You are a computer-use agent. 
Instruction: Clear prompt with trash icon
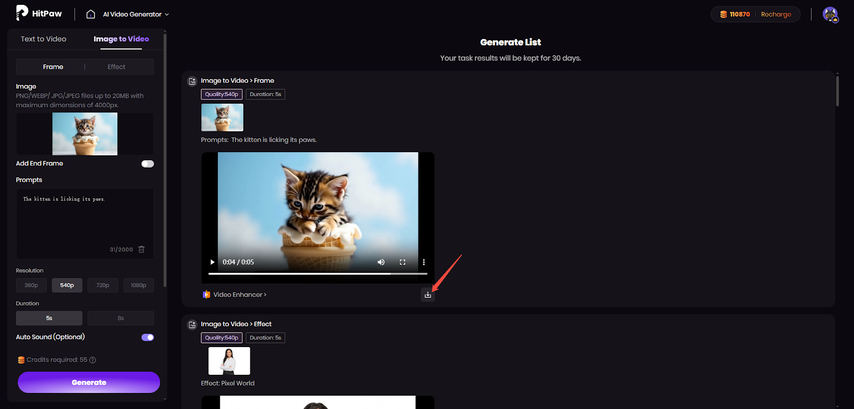click(142, 249)
